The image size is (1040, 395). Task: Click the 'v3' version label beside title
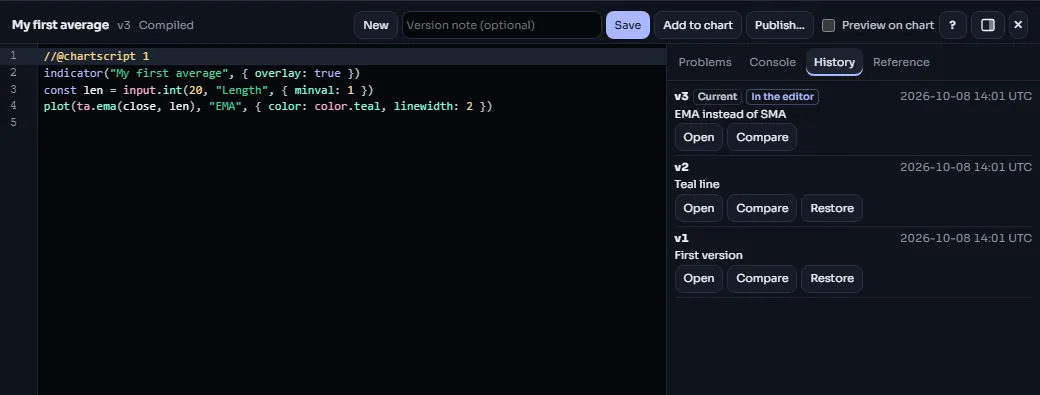(x=124, y=25)
